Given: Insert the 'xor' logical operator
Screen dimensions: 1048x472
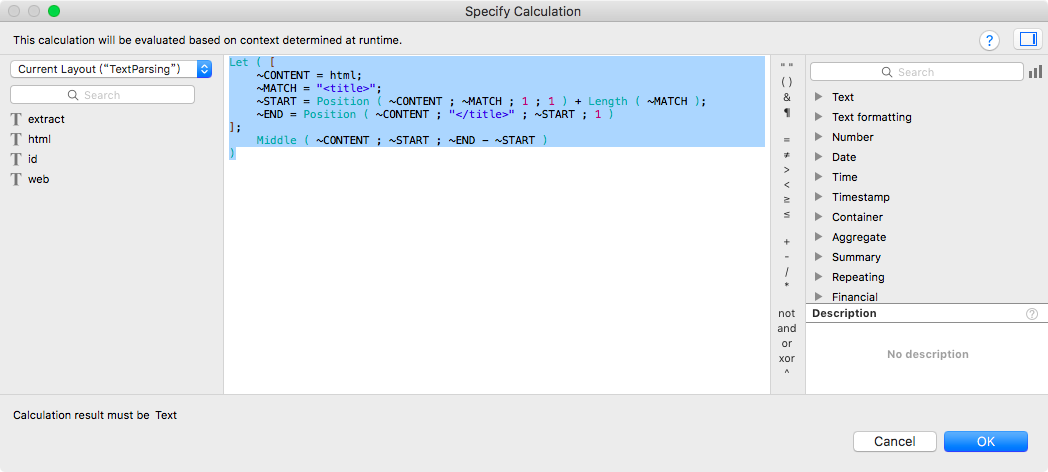Looking at the screenshot, I should [x=787, y=358].
